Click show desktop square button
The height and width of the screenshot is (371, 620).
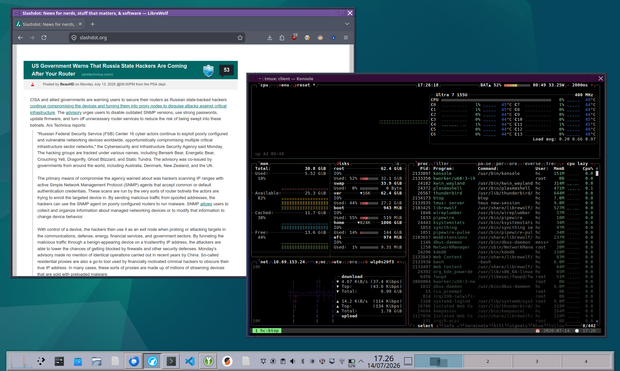(408, 361)
